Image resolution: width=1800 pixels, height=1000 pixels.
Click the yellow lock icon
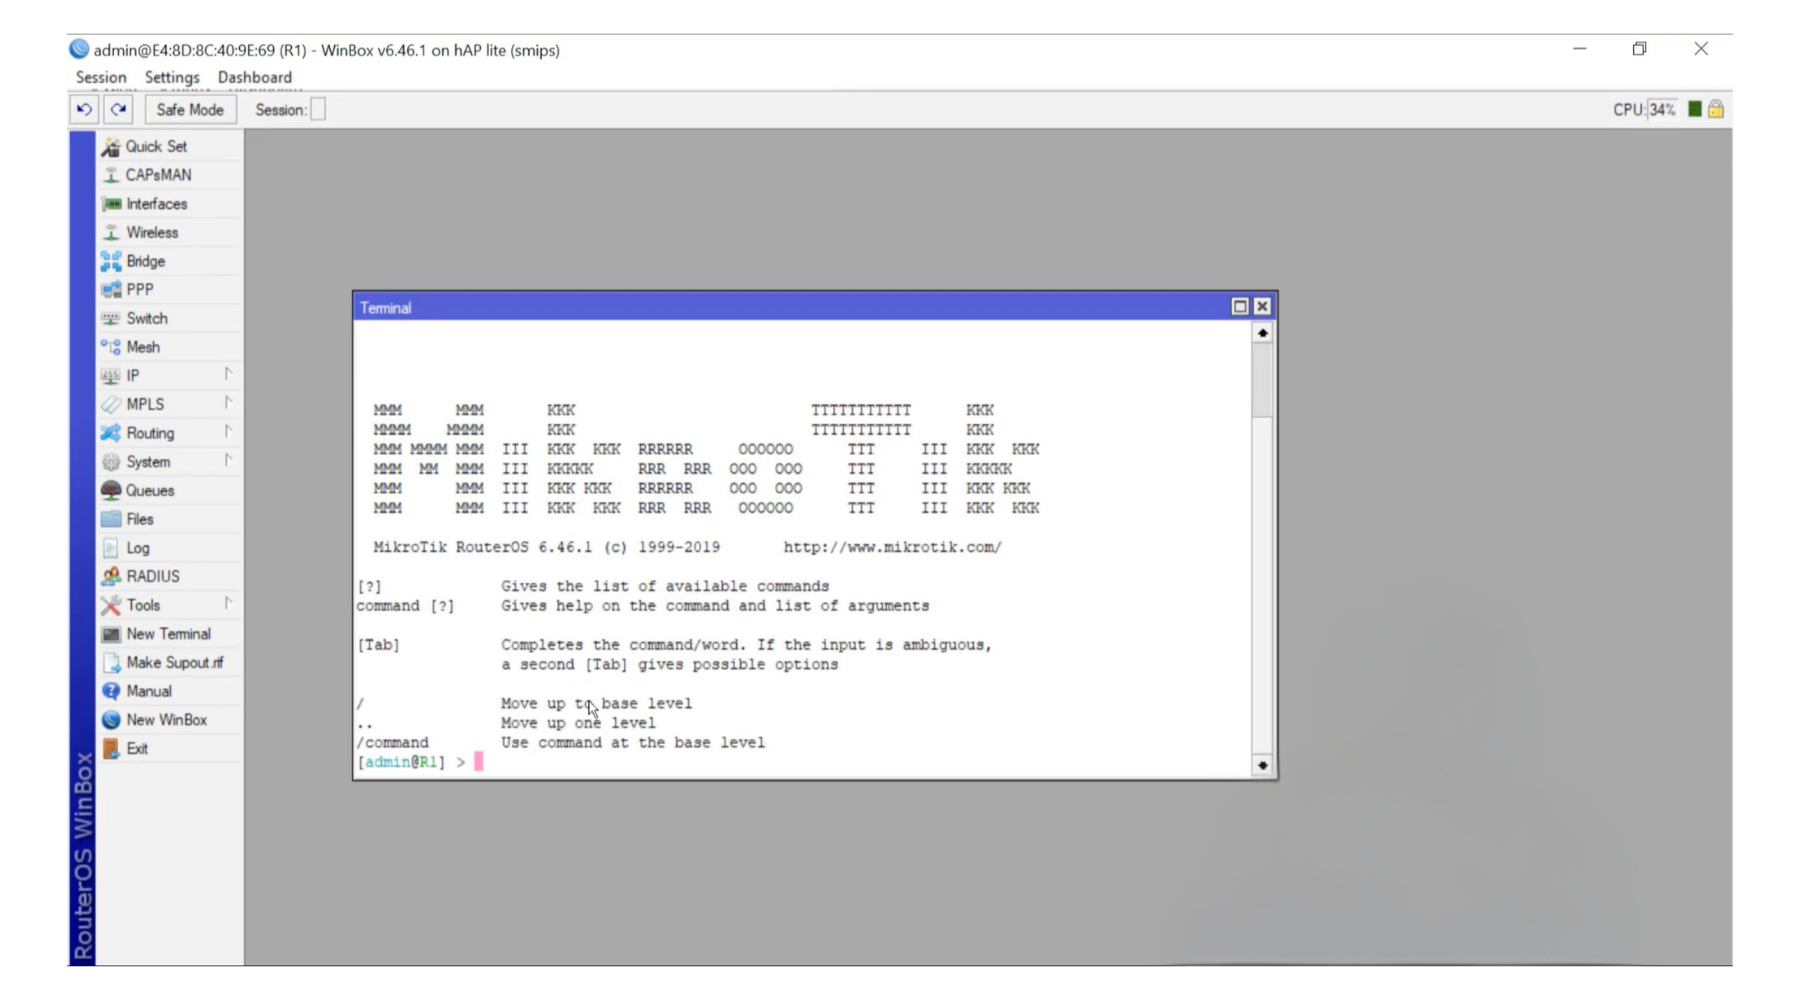pyautogui.click(x=1716, y=109)
